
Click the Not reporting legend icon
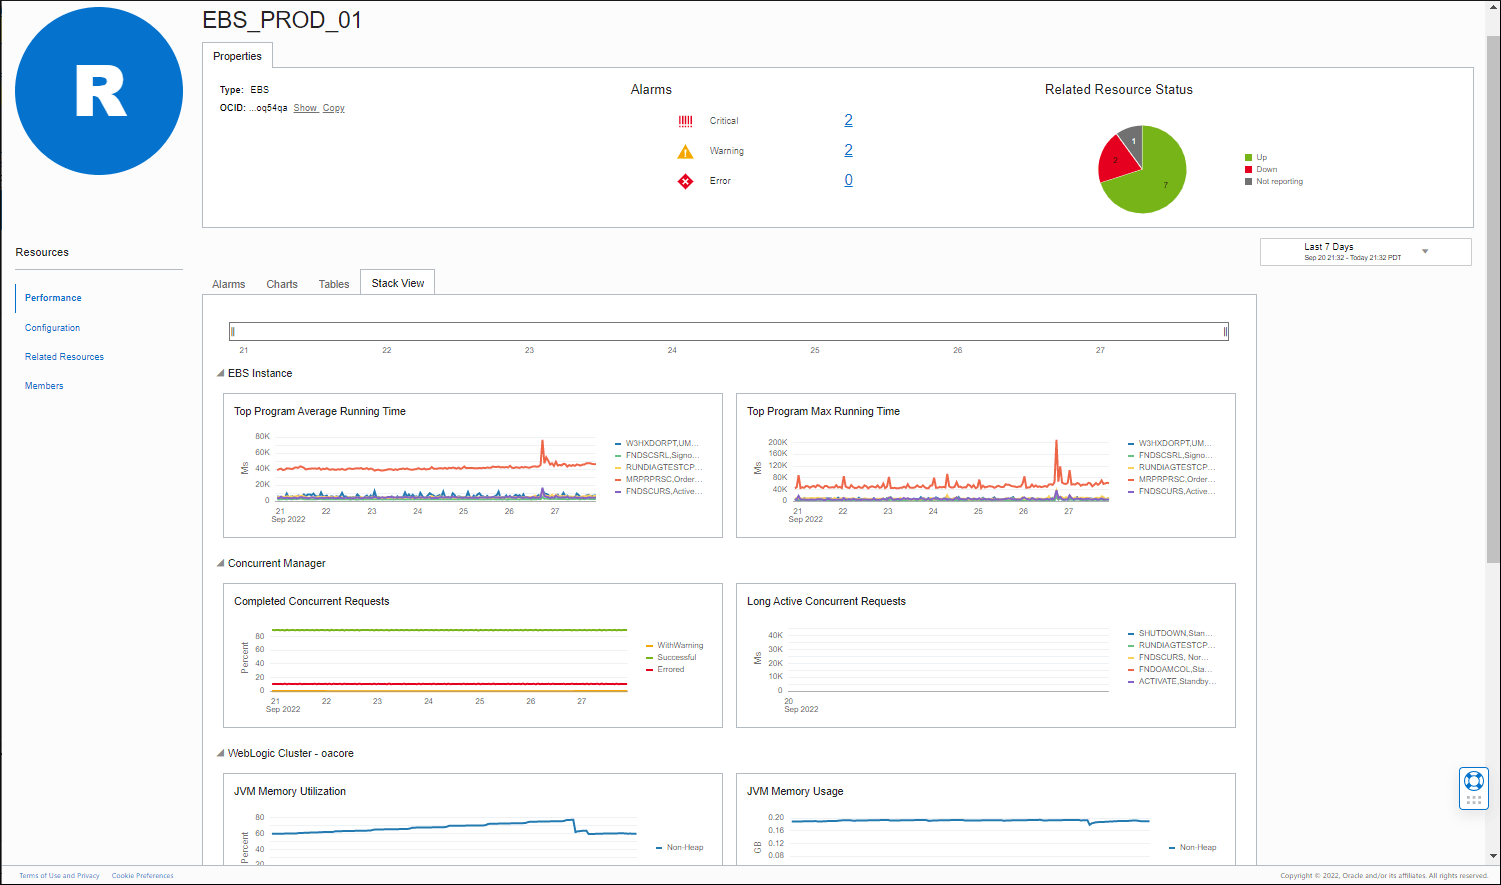[x=1247, y=181]
